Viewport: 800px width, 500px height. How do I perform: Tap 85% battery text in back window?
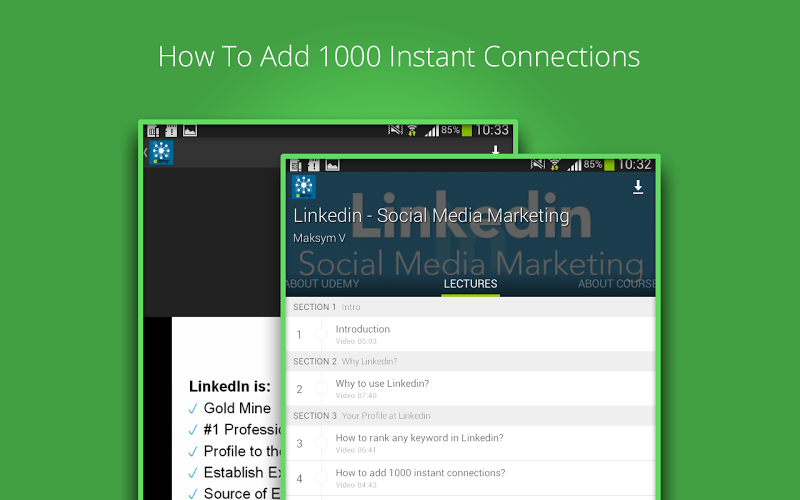pos(451,130)
